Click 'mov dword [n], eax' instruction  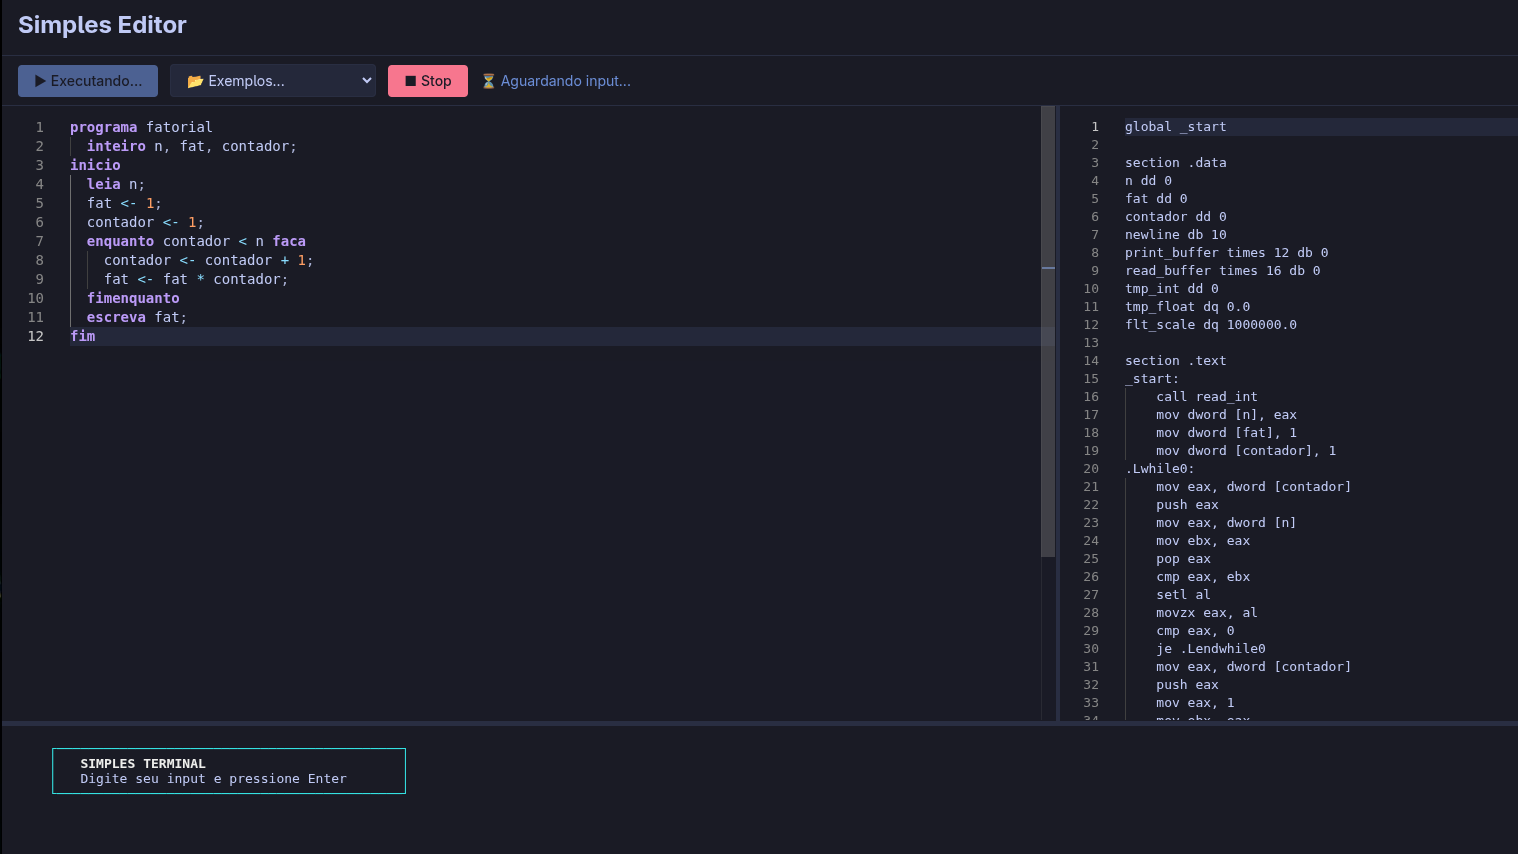pos(1226,415)
